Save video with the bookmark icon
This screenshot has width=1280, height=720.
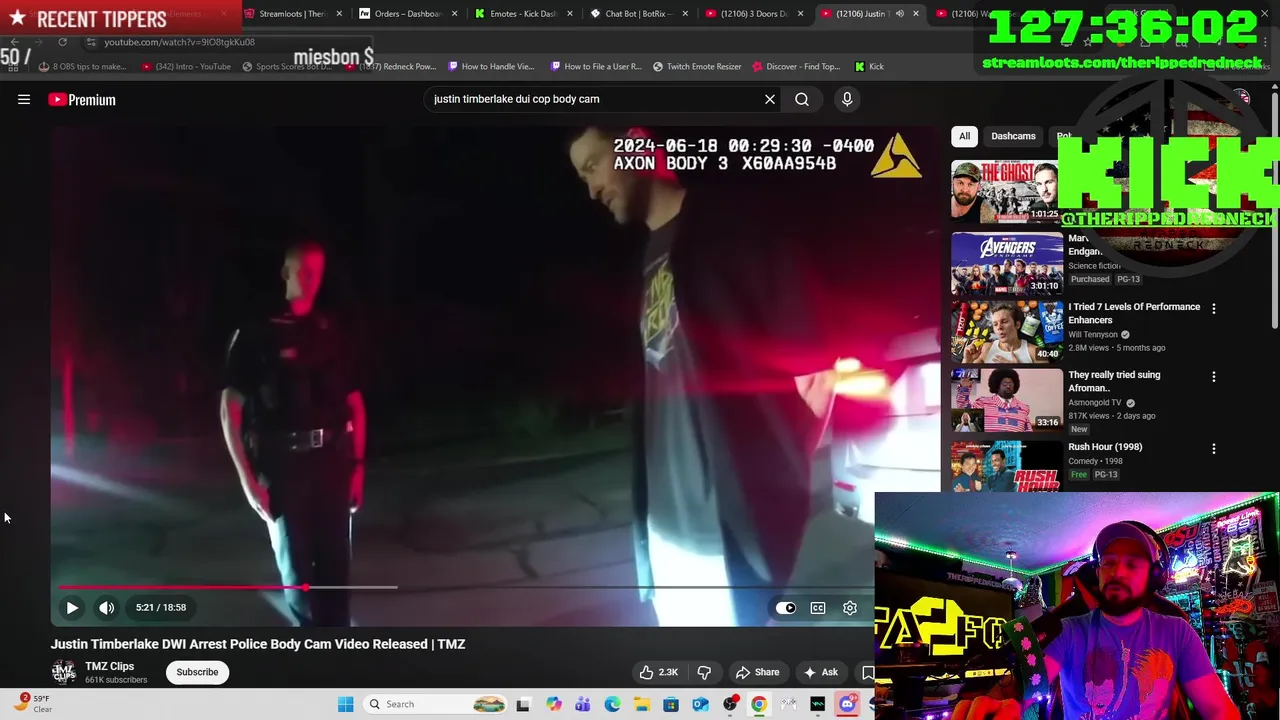pos(867,672)
